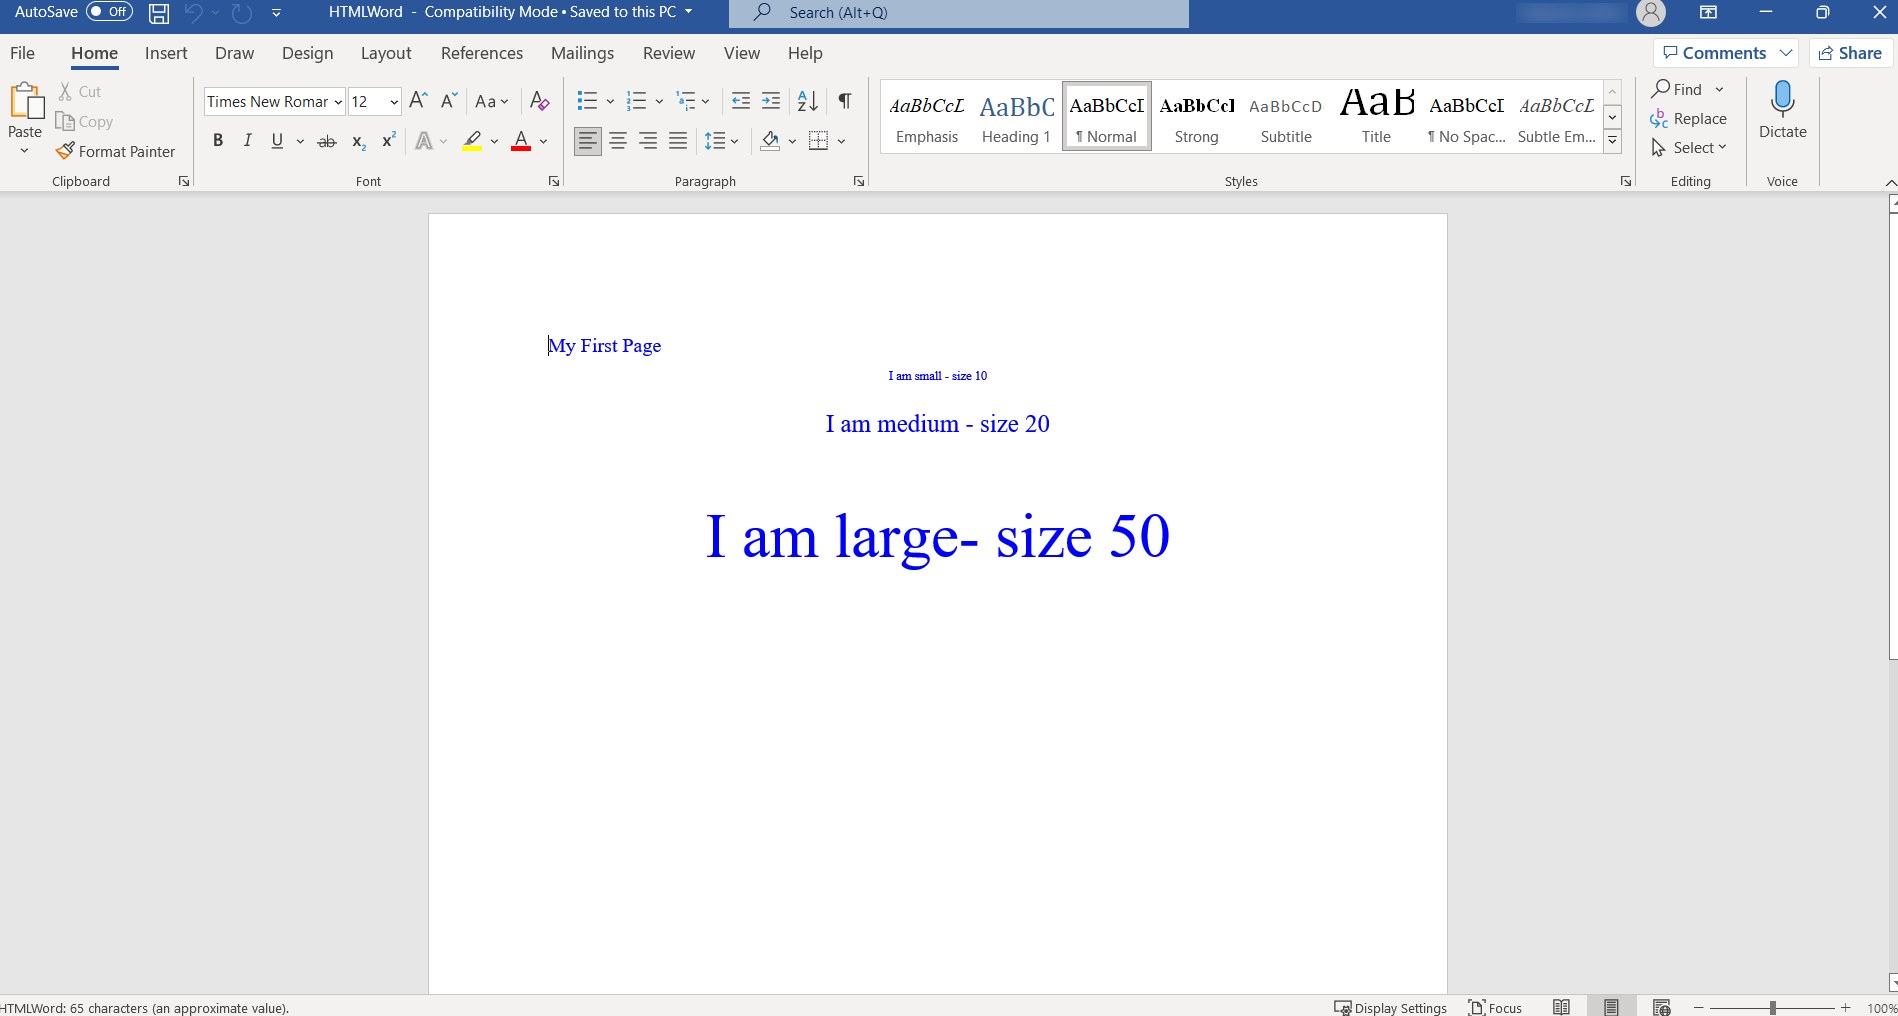Open numbering list dropdown arrow

pos(659,101)
